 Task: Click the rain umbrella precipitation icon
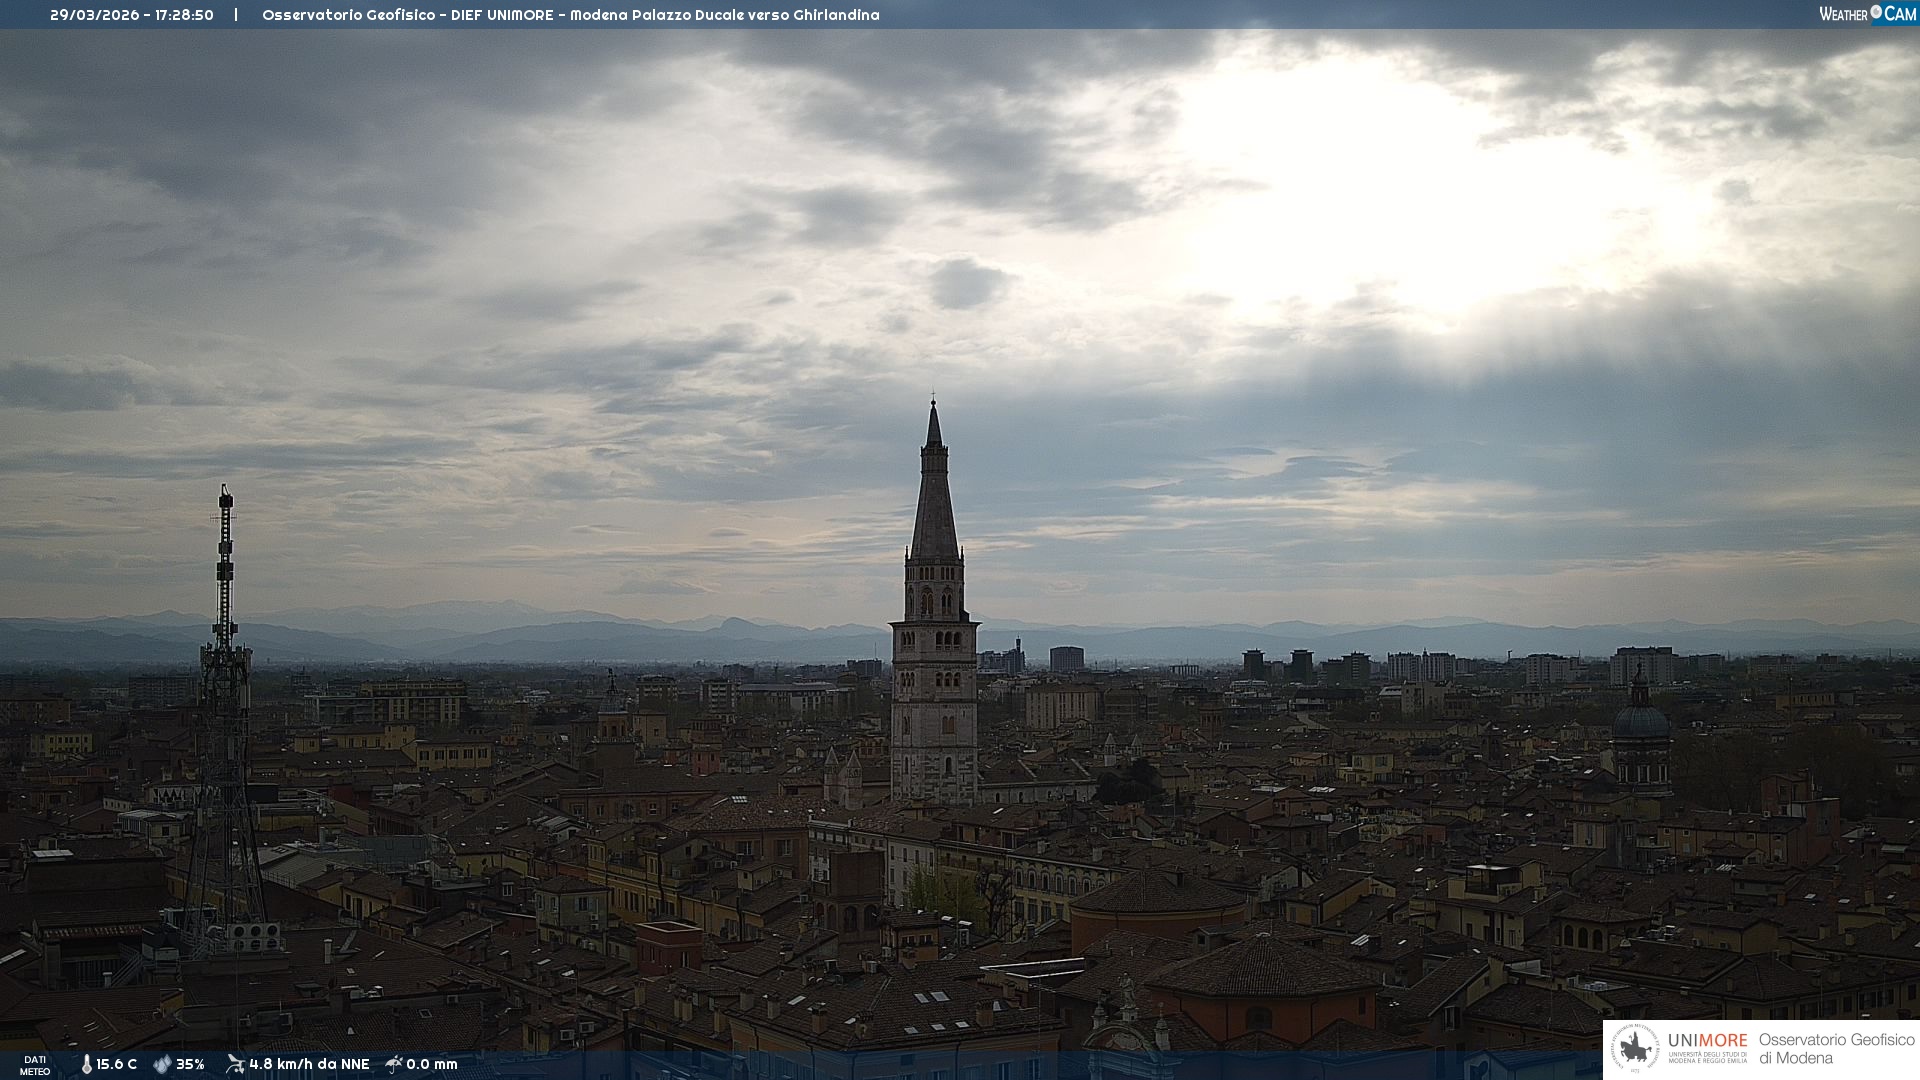point(393,1064)
